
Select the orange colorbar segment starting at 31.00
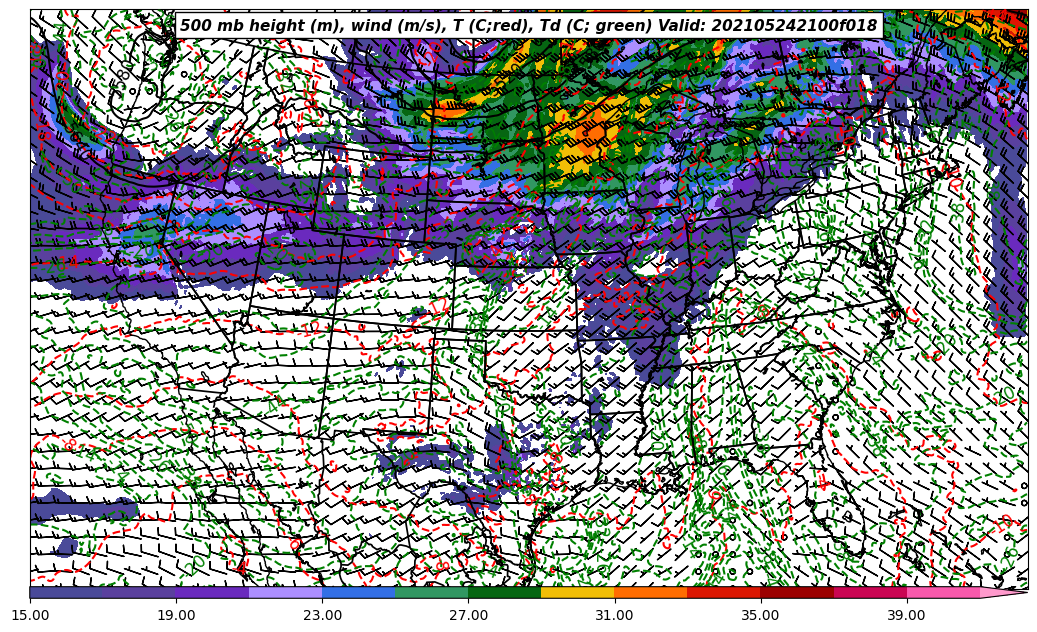point(651,592)
